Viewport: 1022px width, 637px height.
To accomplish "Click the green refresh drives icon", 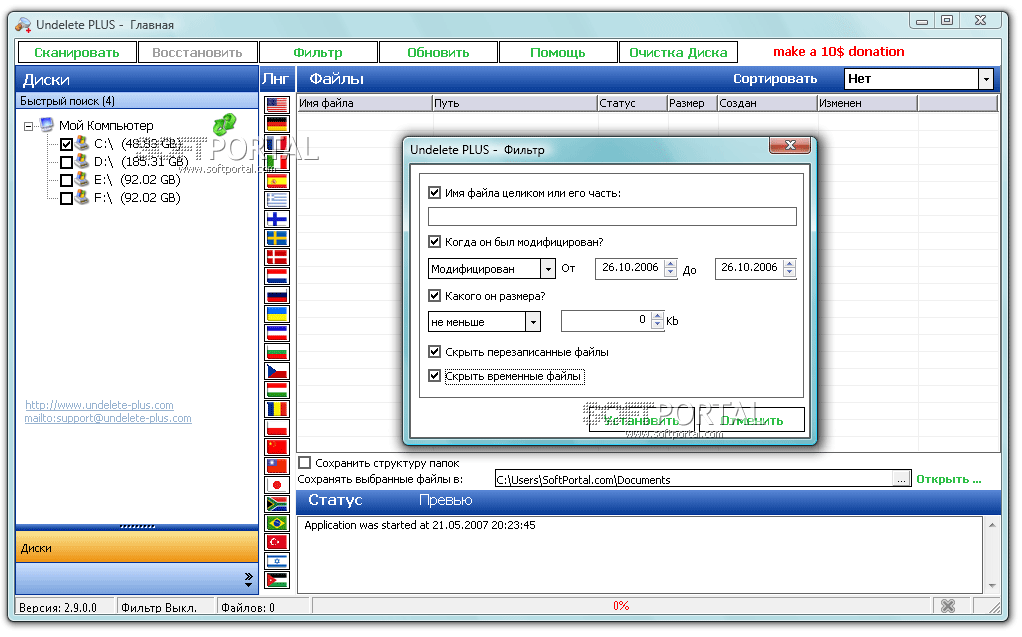I will click(224, 124).
